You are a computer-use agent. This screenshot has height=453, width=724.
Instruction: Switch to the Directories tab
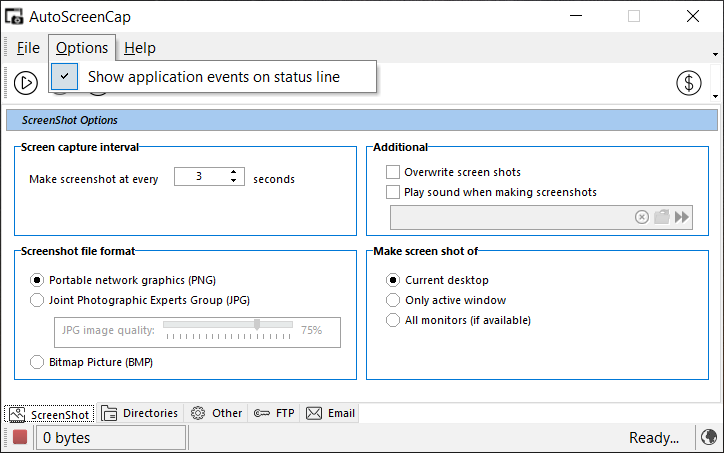click(x=140, y=413)
